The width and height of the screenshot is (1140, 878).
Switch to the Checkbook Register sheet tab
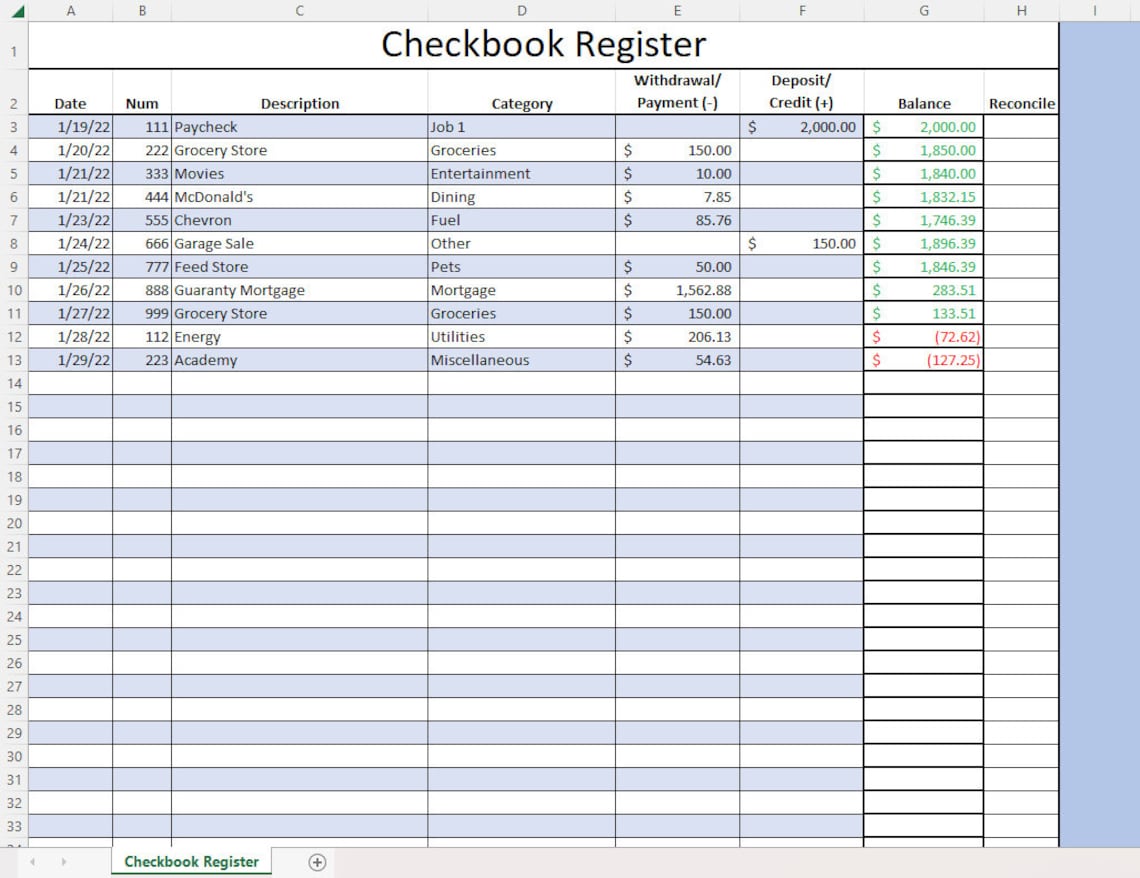(190, 861)
